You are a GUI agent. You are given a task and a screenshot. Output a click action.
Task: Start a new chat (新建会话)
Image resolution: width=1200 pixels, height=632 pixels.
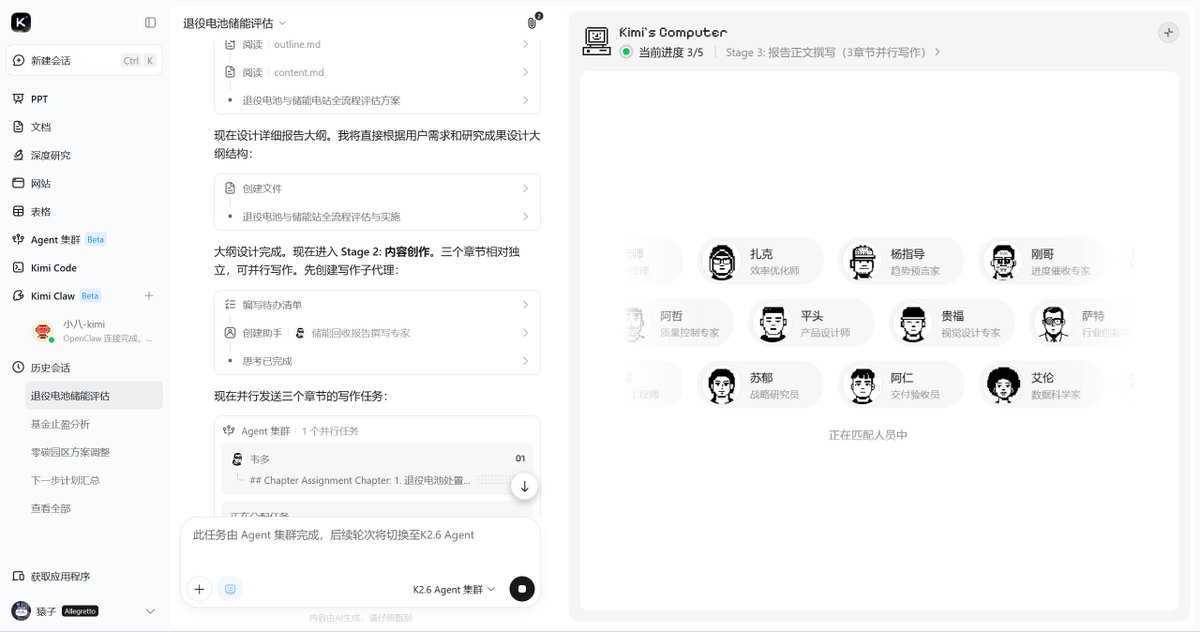pos(84,60)
